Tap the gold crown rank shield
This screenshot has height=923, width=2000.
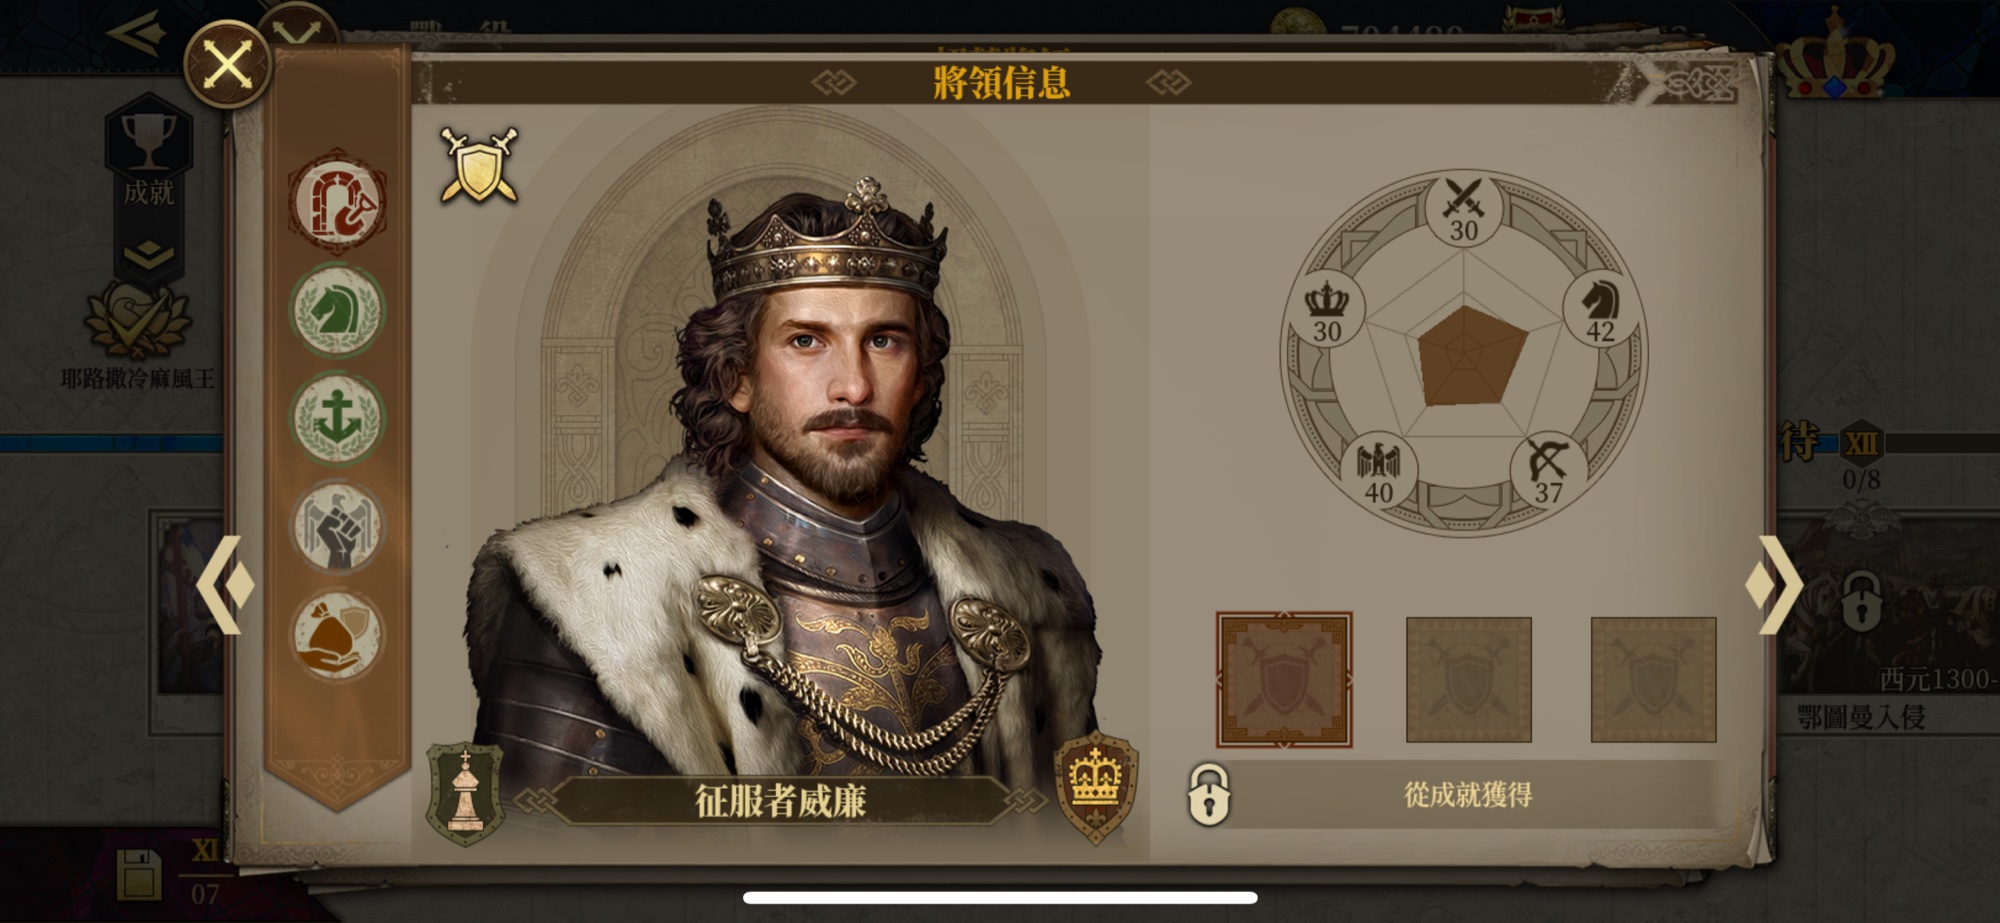pos(1096,787)
